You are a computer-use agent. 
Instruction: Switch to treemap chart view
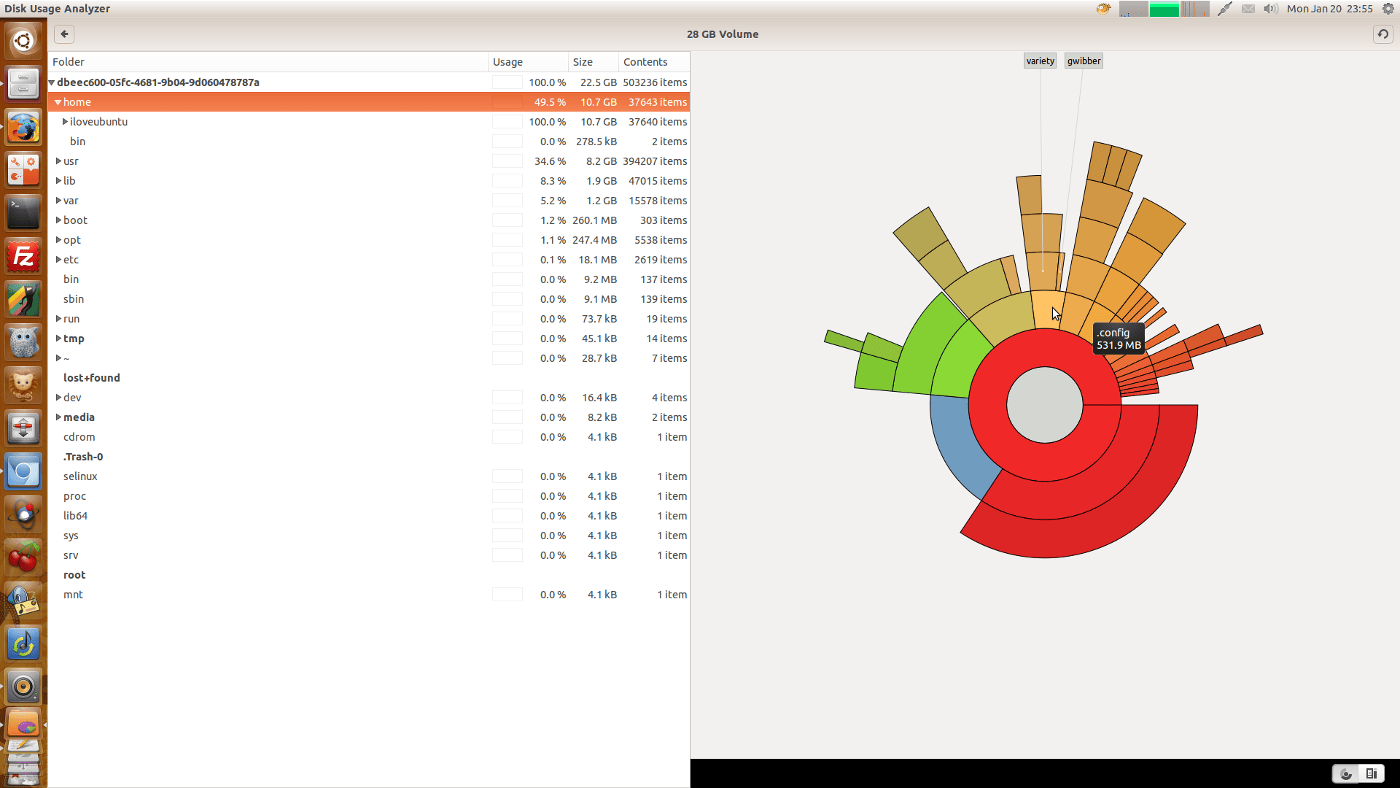(1372, 773)
